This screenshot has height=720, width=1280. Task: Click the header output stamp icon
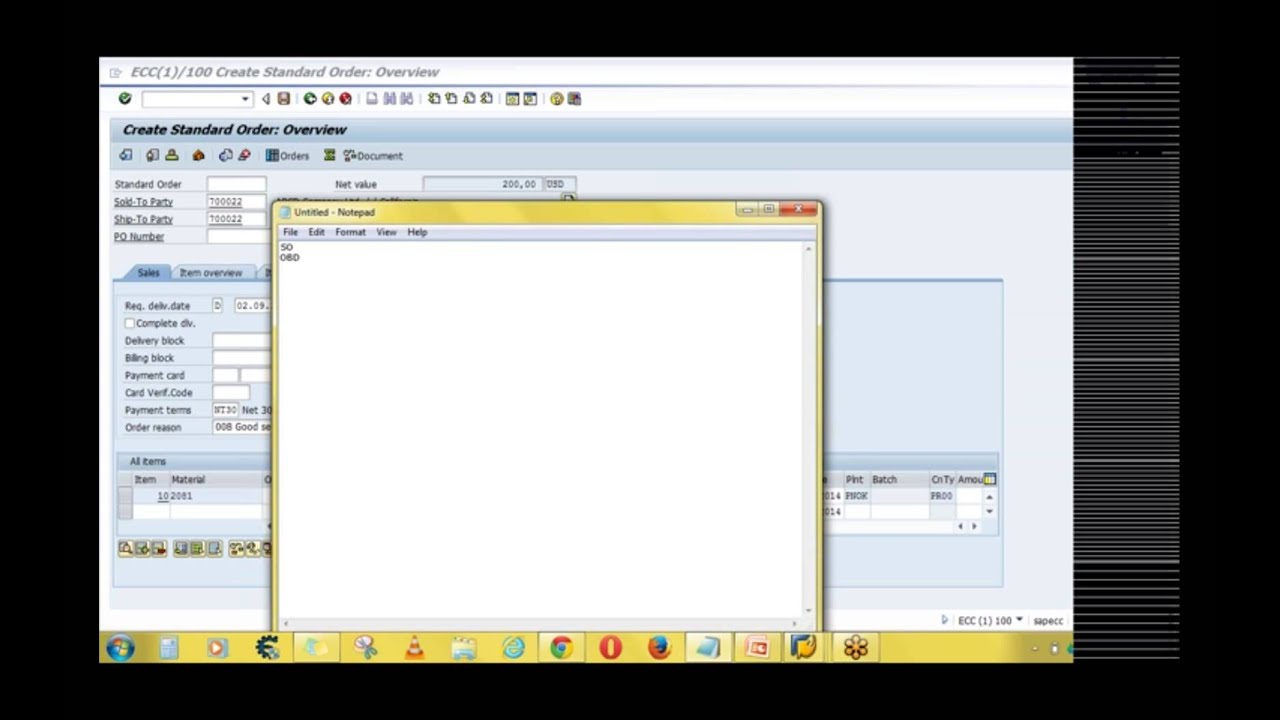(x=172, y=155)
